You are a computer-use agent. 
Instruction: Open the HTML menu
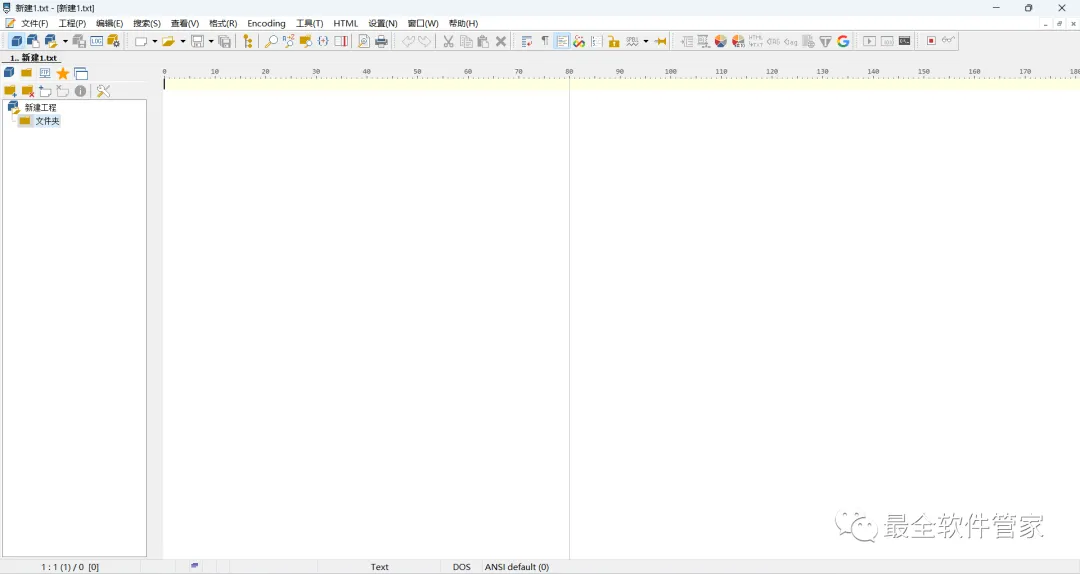coord(346,23)
